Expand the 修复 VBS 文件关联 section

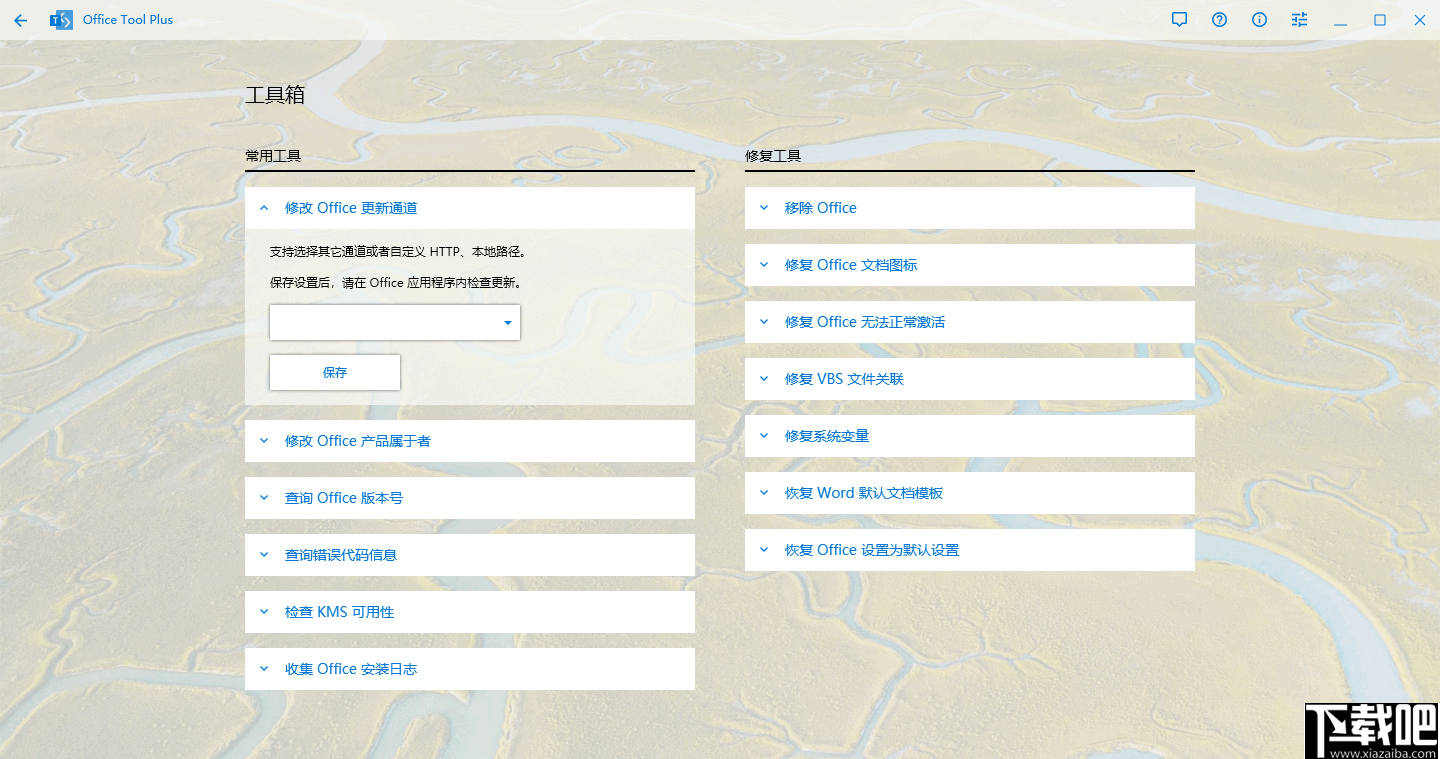tap(764, 378)
